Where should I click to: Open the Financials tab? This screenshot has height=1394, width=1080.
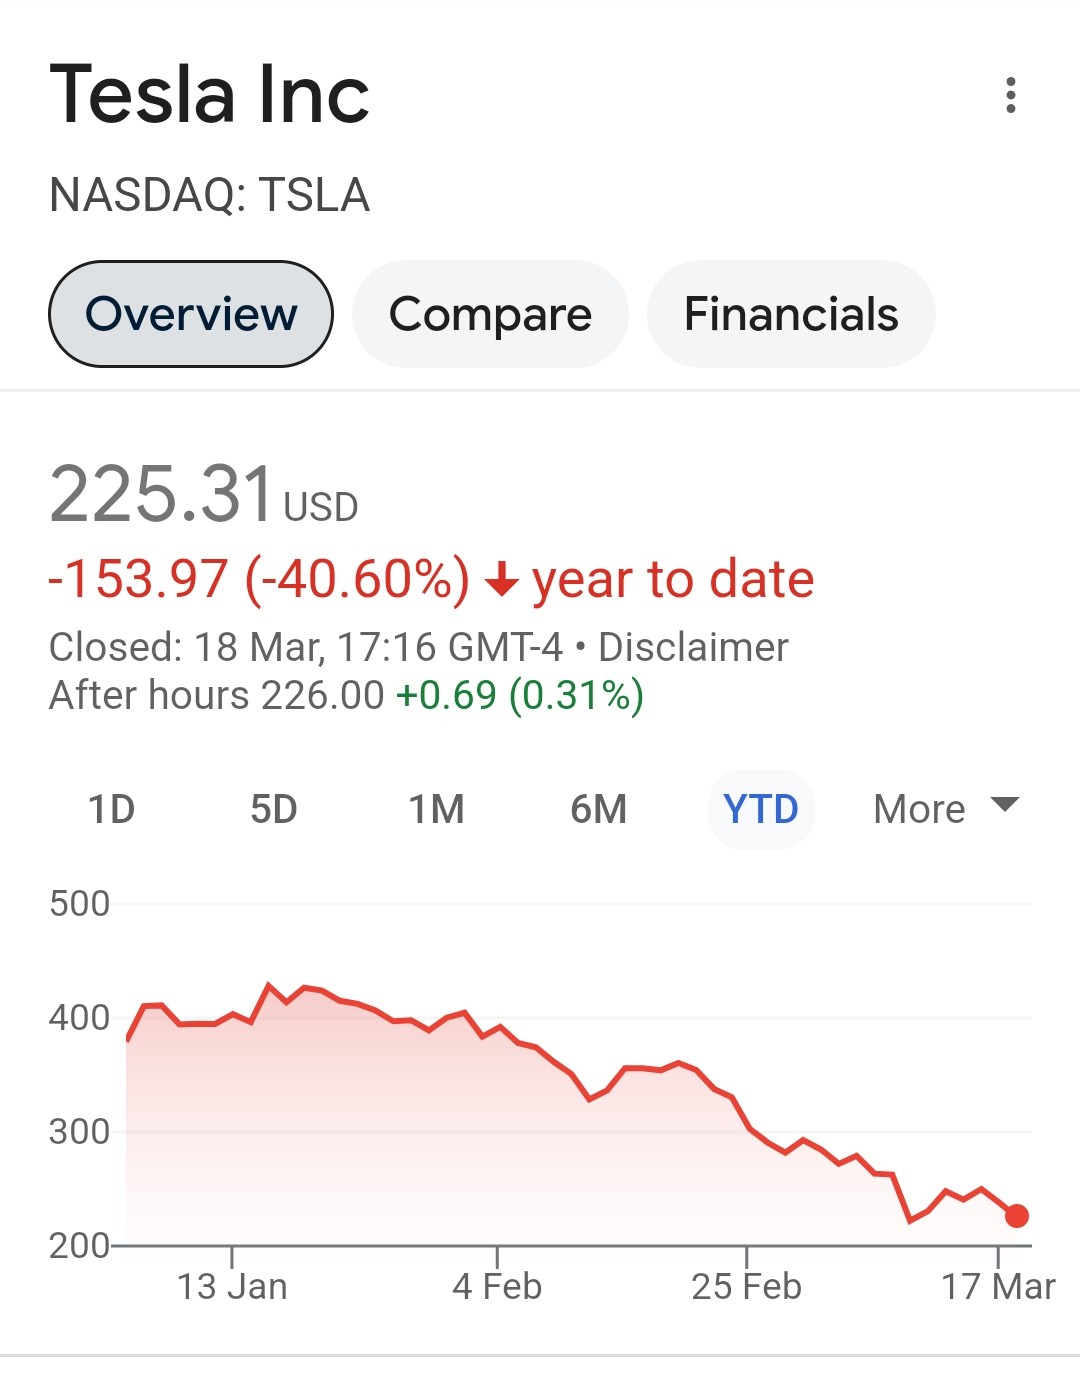point(791,314)
